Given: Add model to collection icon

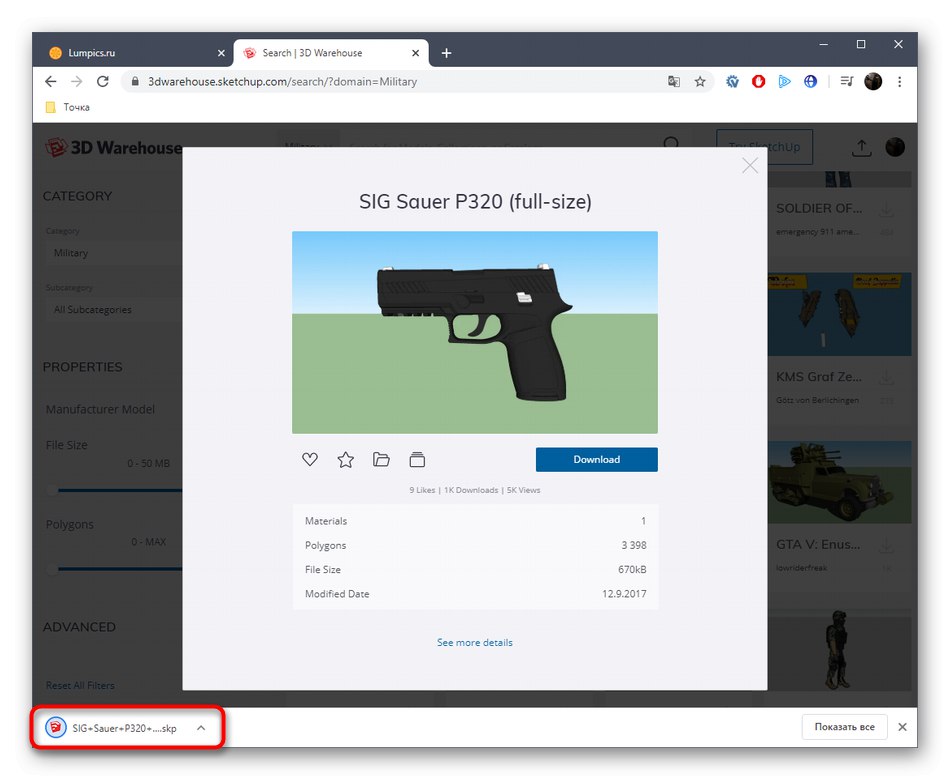Looking at the screenshot, I should pos(417,459).
